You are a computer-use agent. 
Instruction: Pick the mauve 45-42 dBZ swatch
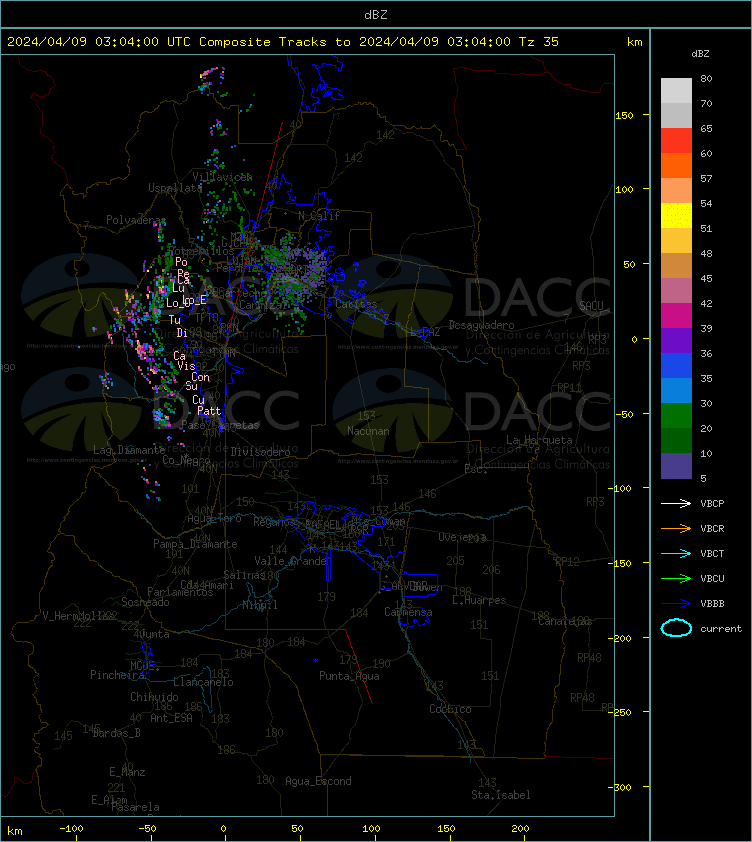coord(676,291)
